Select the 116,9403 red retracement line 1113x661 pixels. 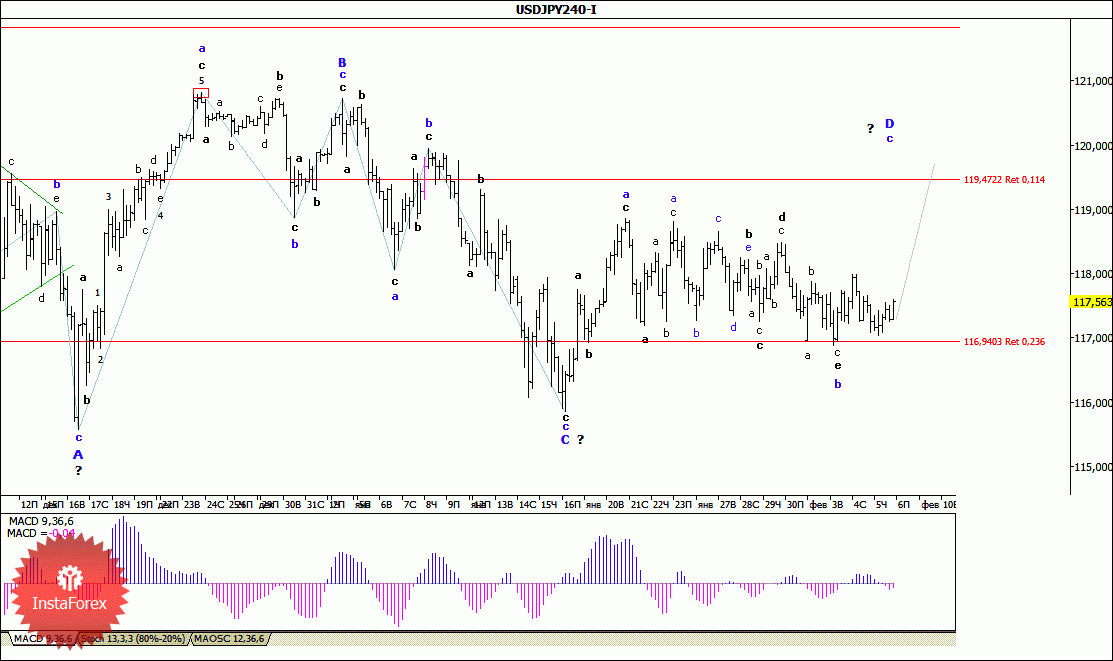pyautogui.click(x=480, y=342)
